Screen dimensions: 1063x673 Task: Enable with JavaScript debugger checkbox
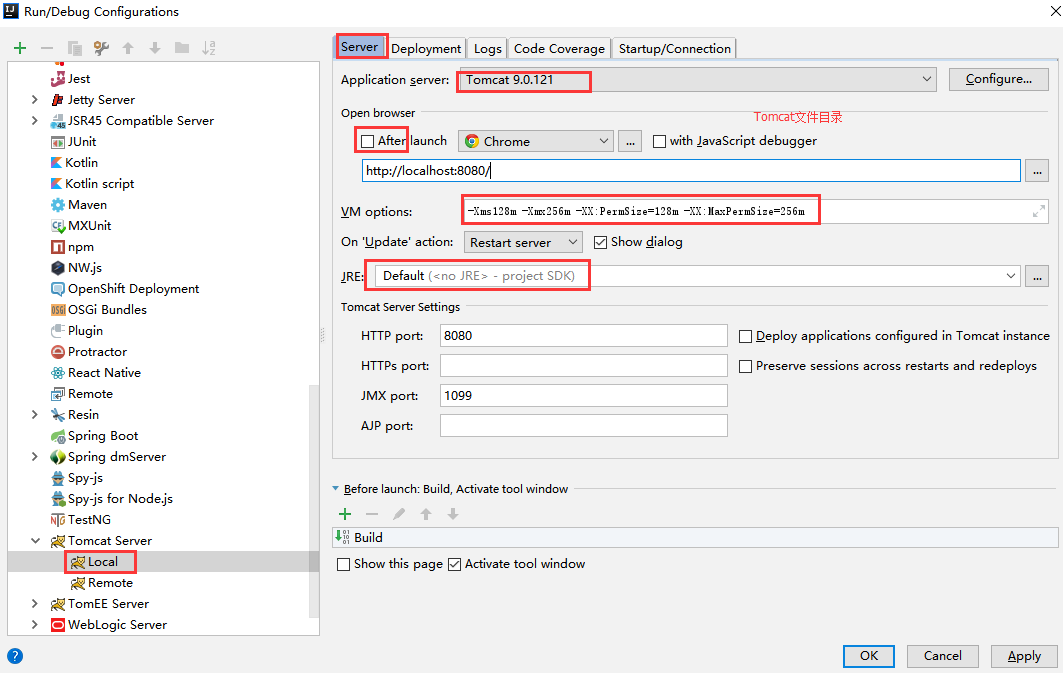(x=659, y=141)
